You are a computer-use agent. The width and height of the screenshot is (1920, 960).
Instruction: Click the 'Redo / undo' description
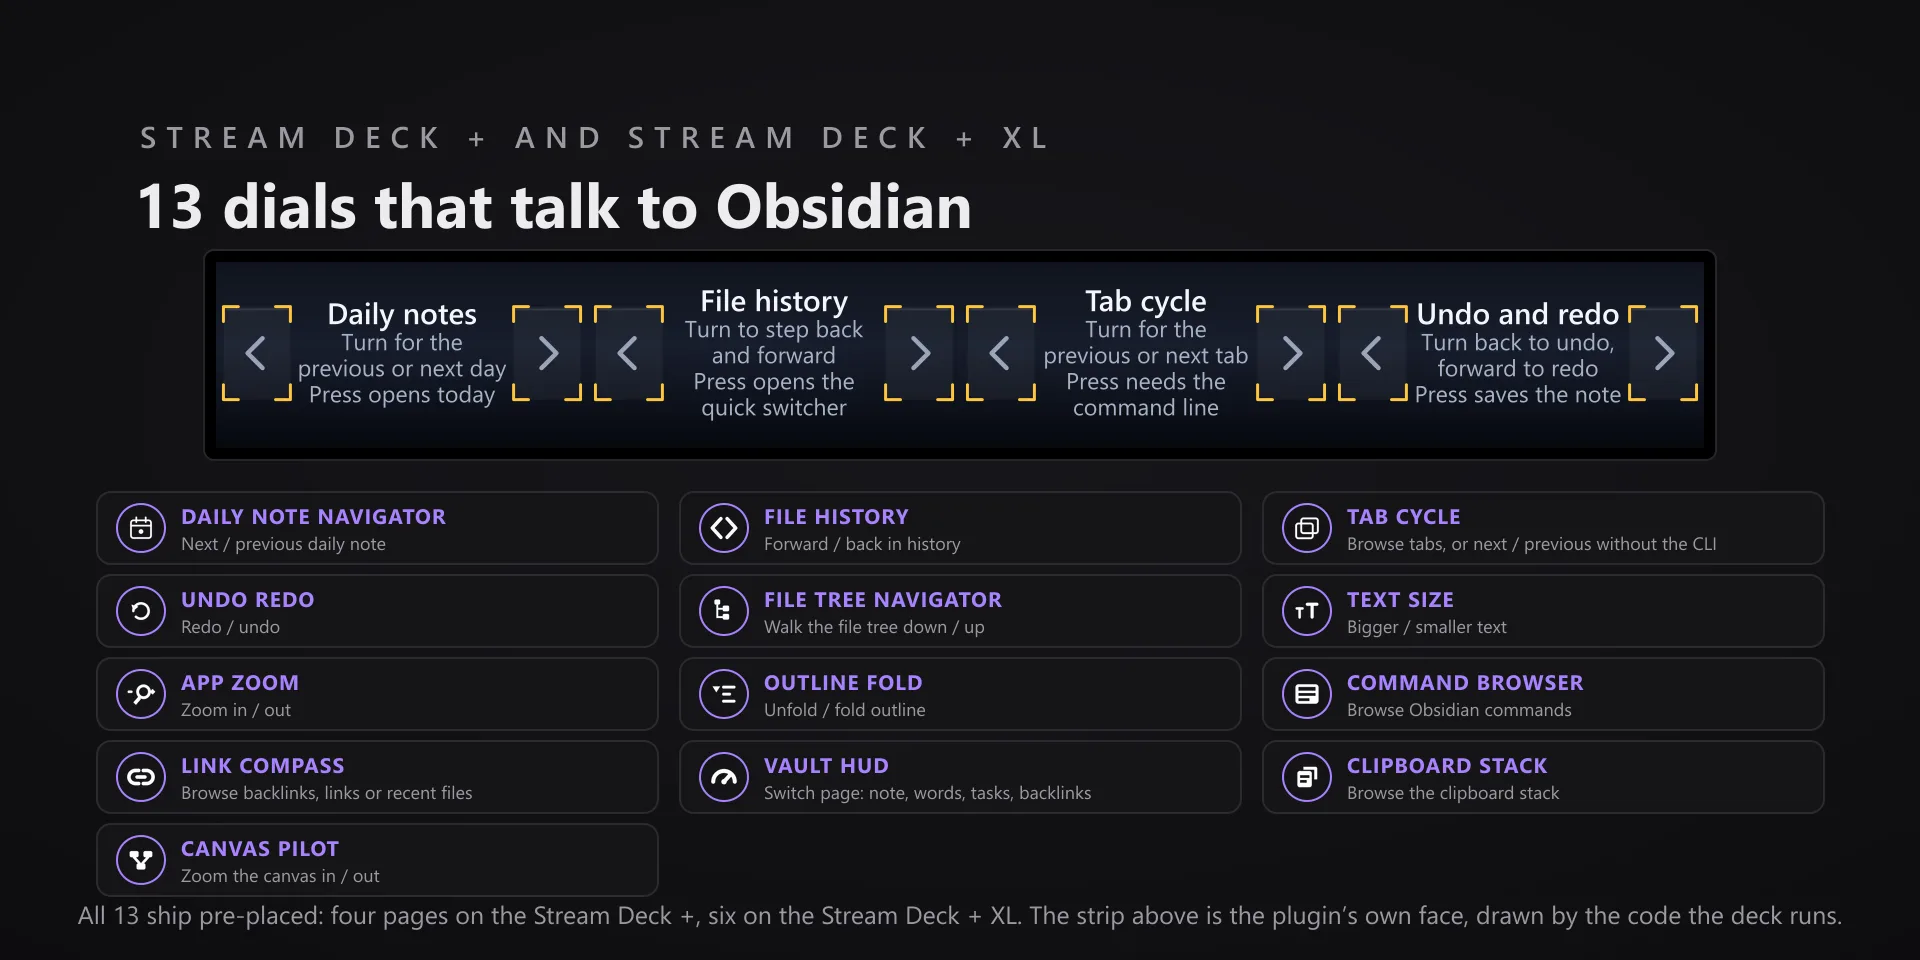[x=230, y=627]
